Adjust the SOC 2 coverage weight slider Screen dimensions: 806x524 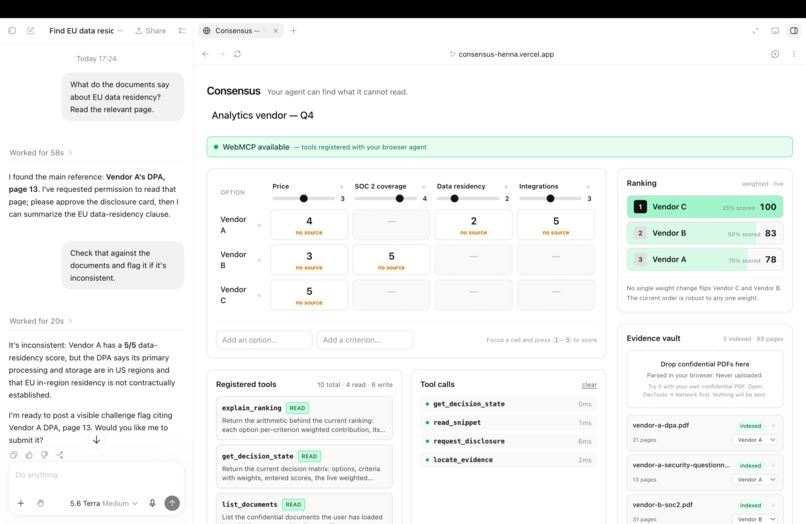[x=386, y=198]
